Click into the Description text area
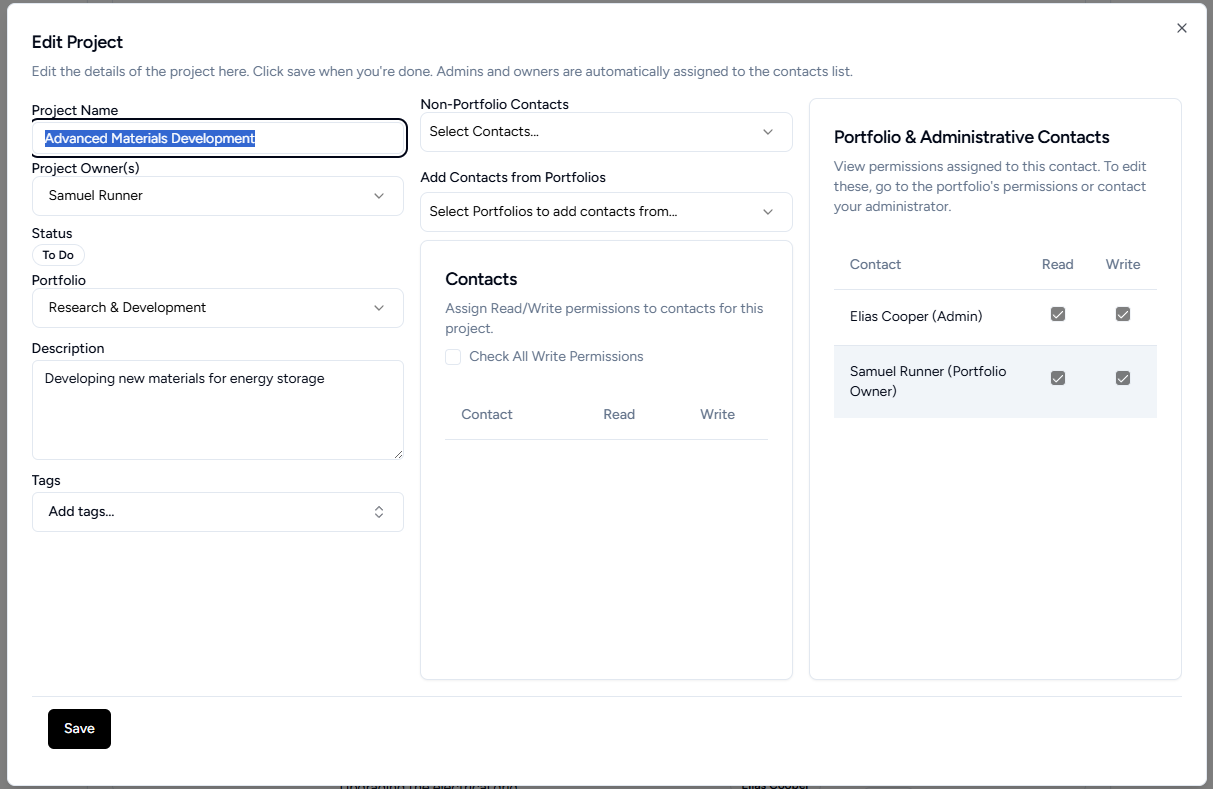 [x=217, y=410]
